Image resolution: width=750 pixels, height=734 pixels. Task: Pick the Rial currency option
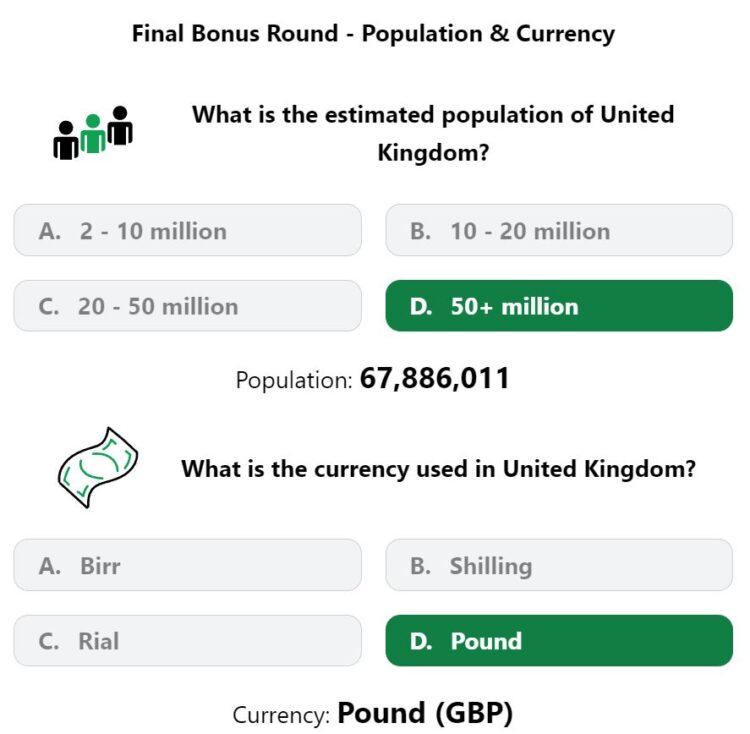pos(188,641)
